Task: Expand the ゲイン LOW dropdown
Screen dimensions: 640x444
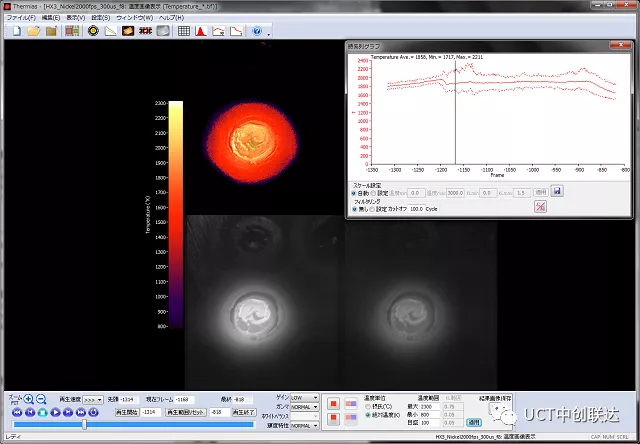Action: [x=304, y=398]
